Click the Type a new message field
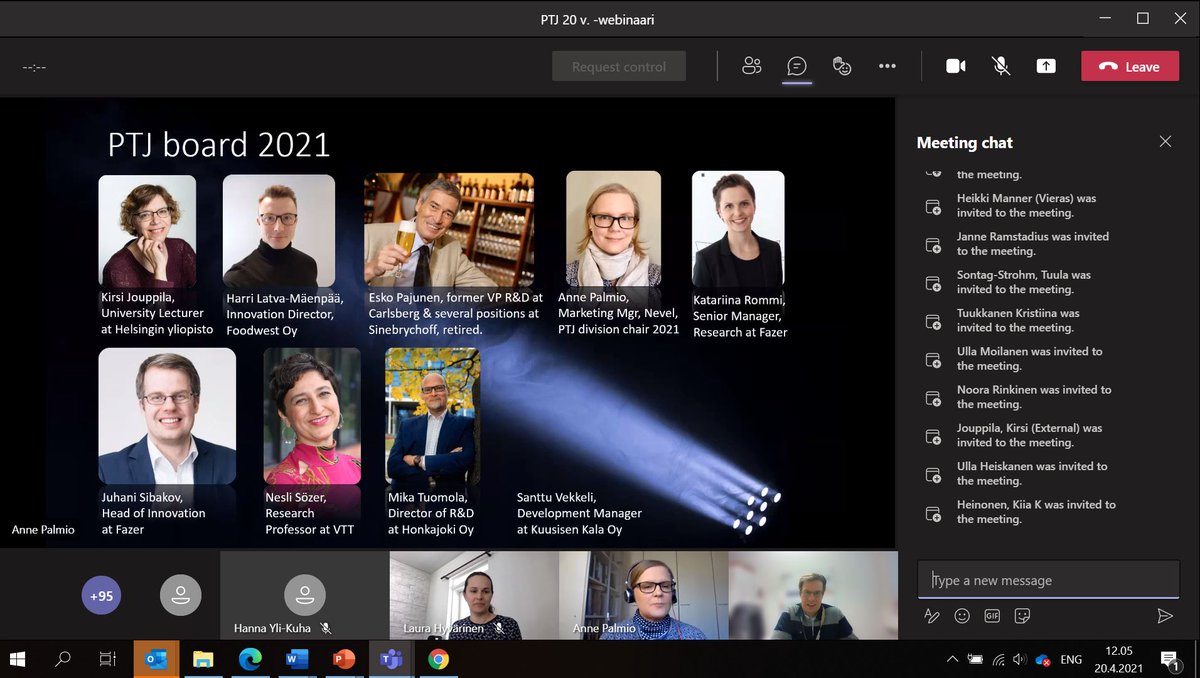 click(1049, 580)
